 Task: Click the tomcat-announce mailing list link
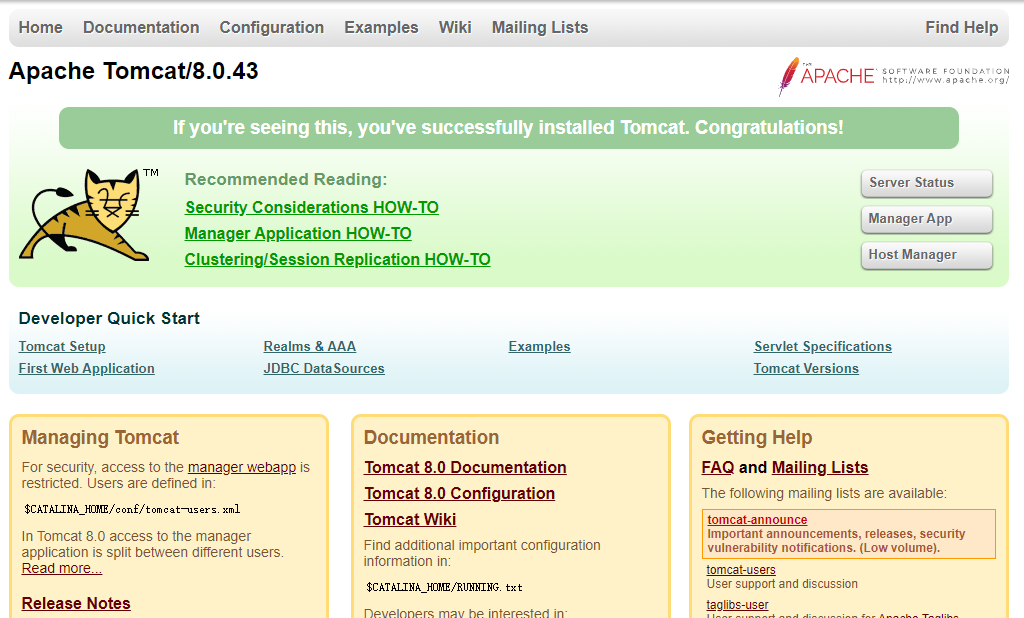point(757,520)
